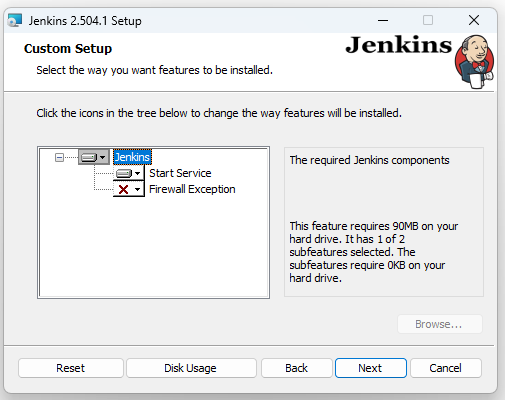Click the "The required Jenkins components" description

(369, 160)
